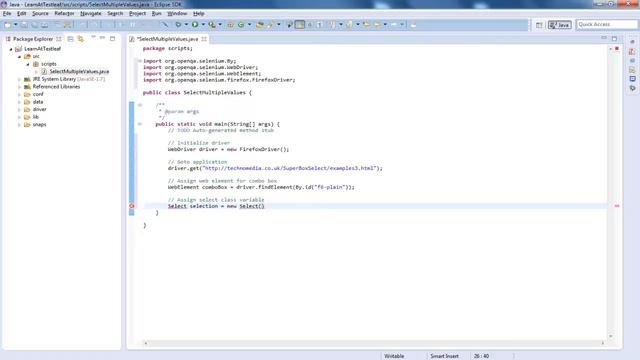
Task: Click the New file toolbar icon
Action: [8, 24]
